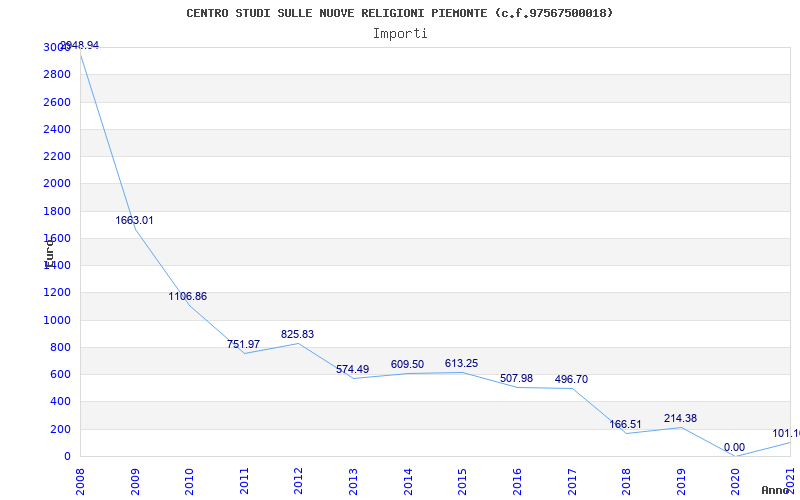Click the Importi subtitle
This screenshot has width=800, height=500.
coord(400,33)
